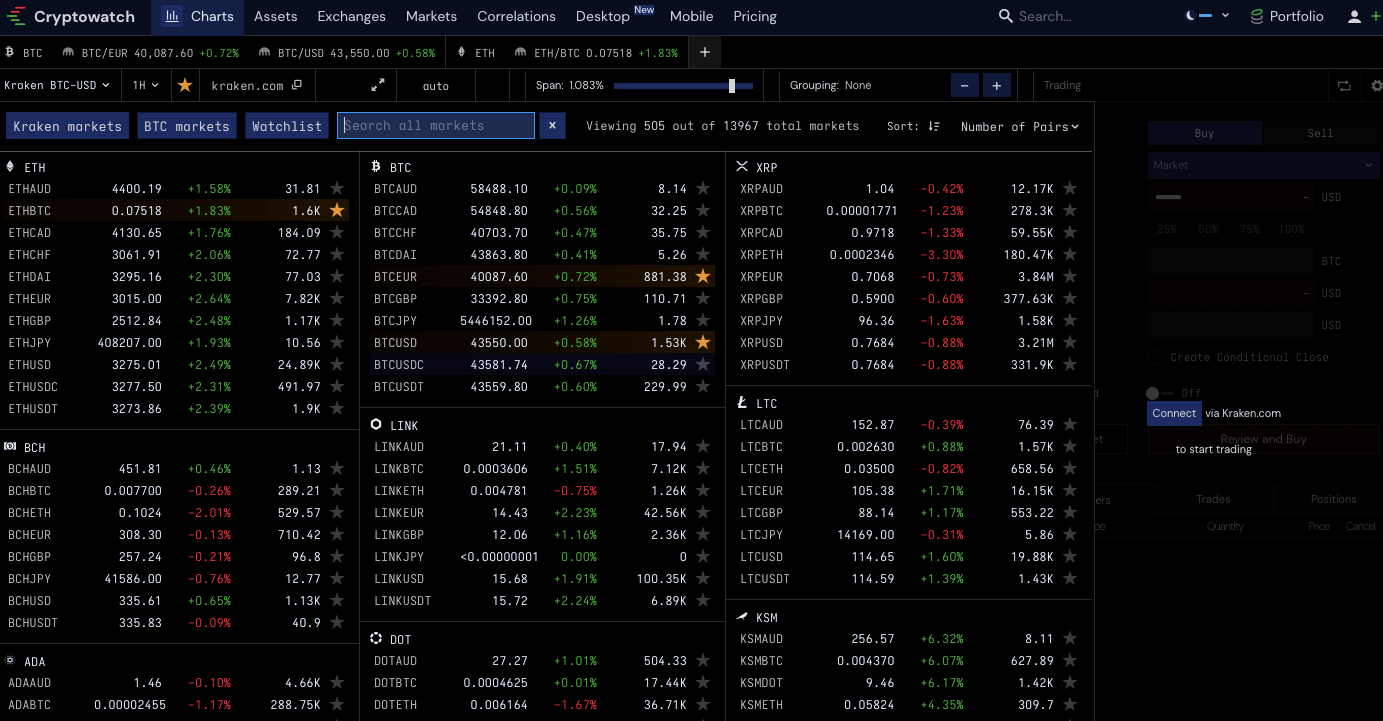Go to the Exchanges page
The height and width of the screenshot is (721, 1383).
(x=351, y=16)
